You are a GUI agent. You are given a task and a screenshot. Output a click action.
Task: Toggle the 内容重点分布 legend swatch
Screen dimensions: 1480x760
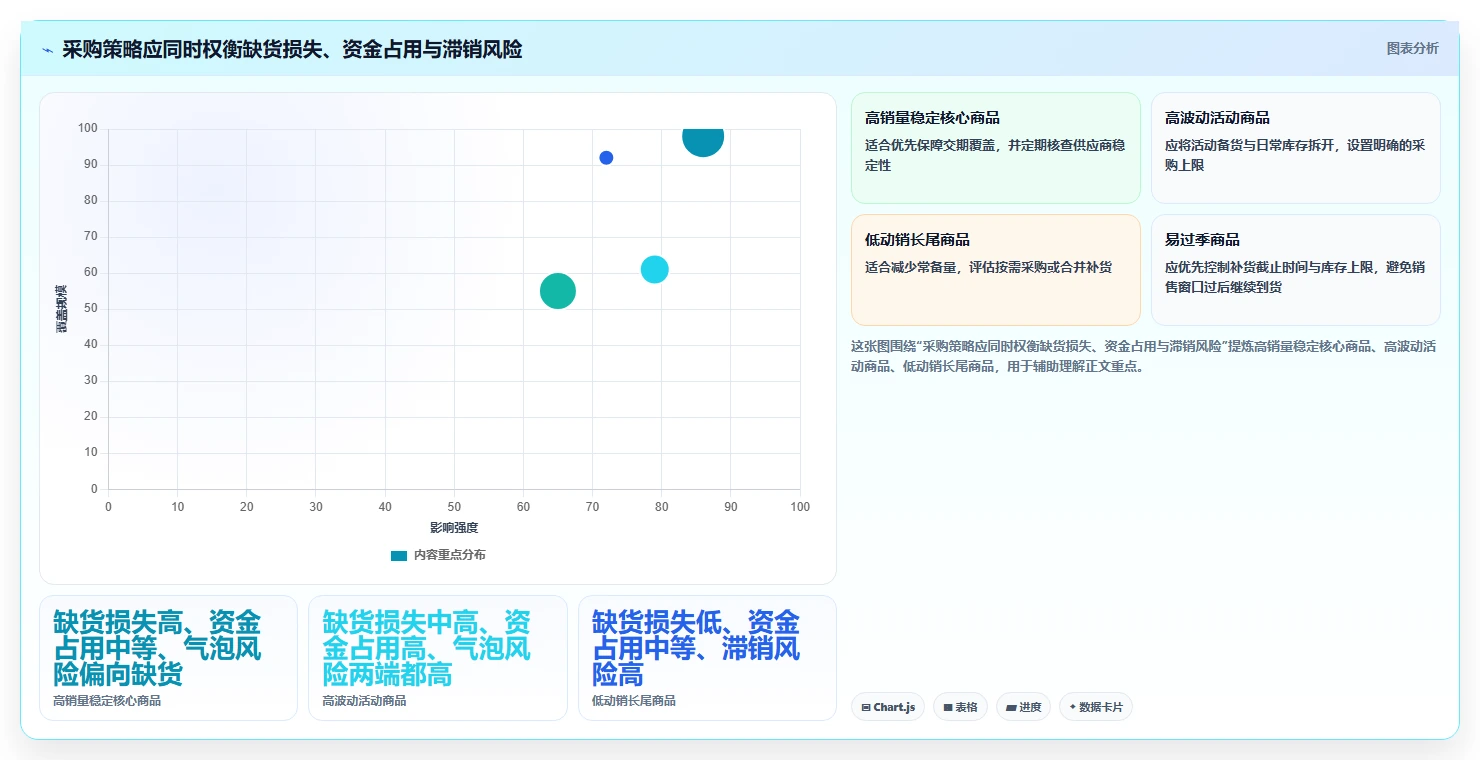(399, 555)
